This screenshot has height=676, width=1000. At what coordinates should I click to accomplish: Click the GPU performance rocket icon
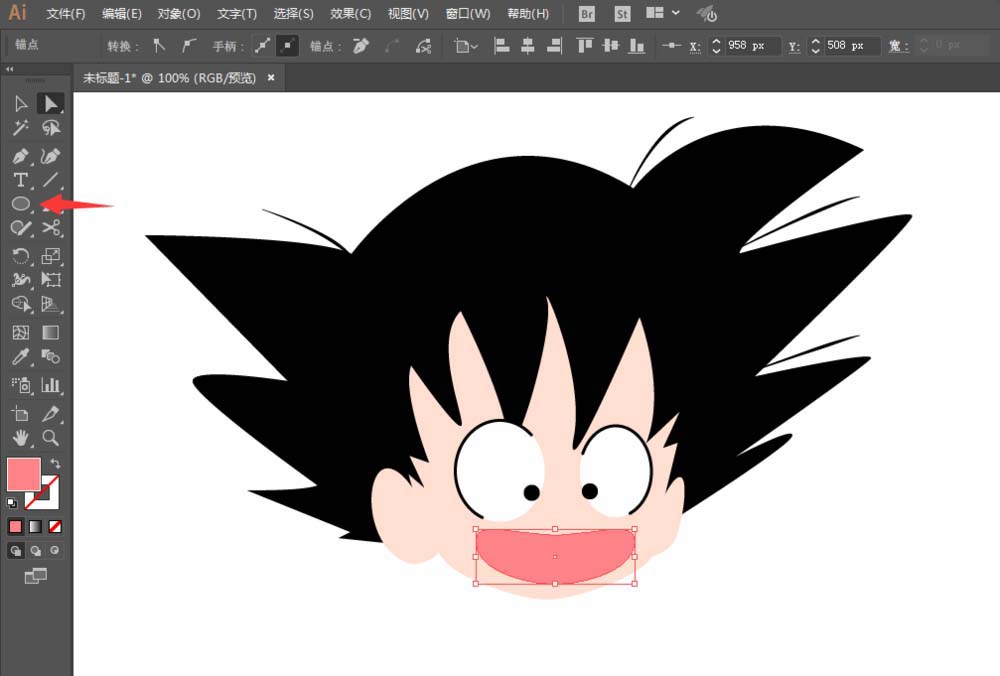[707, 13]
